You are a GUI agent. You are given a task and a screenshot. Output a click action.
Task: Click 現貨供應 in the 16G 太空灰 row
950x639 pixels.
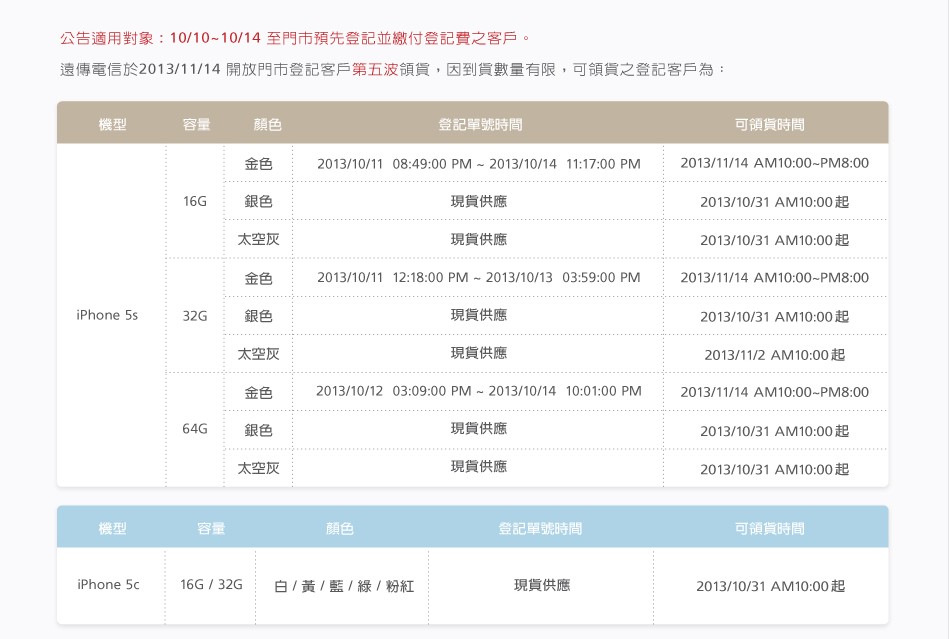[x=479, y=239]
